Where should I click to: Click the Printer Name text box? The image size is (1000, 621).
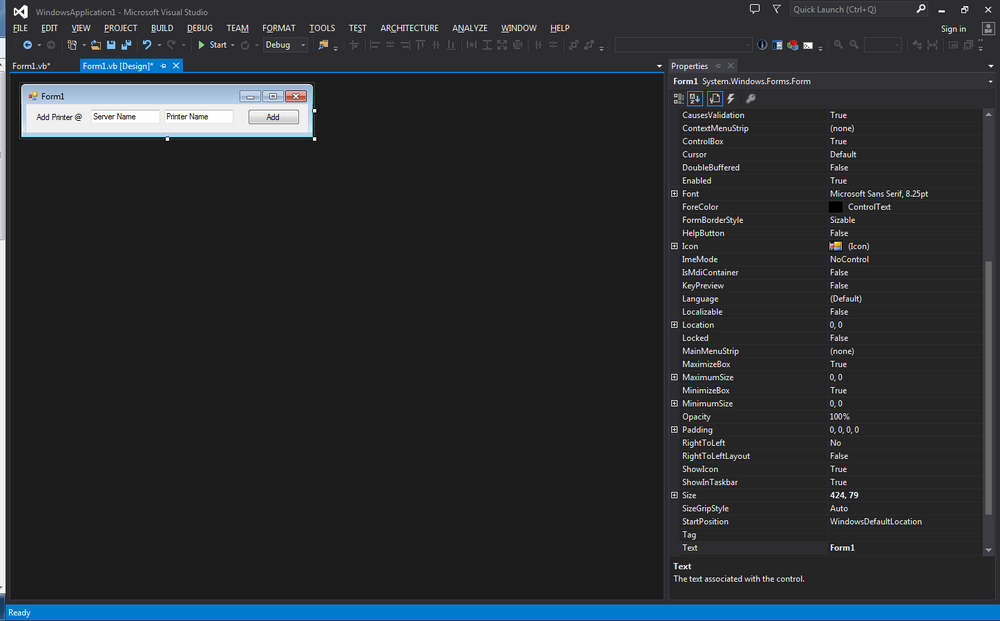click(198, 117)
